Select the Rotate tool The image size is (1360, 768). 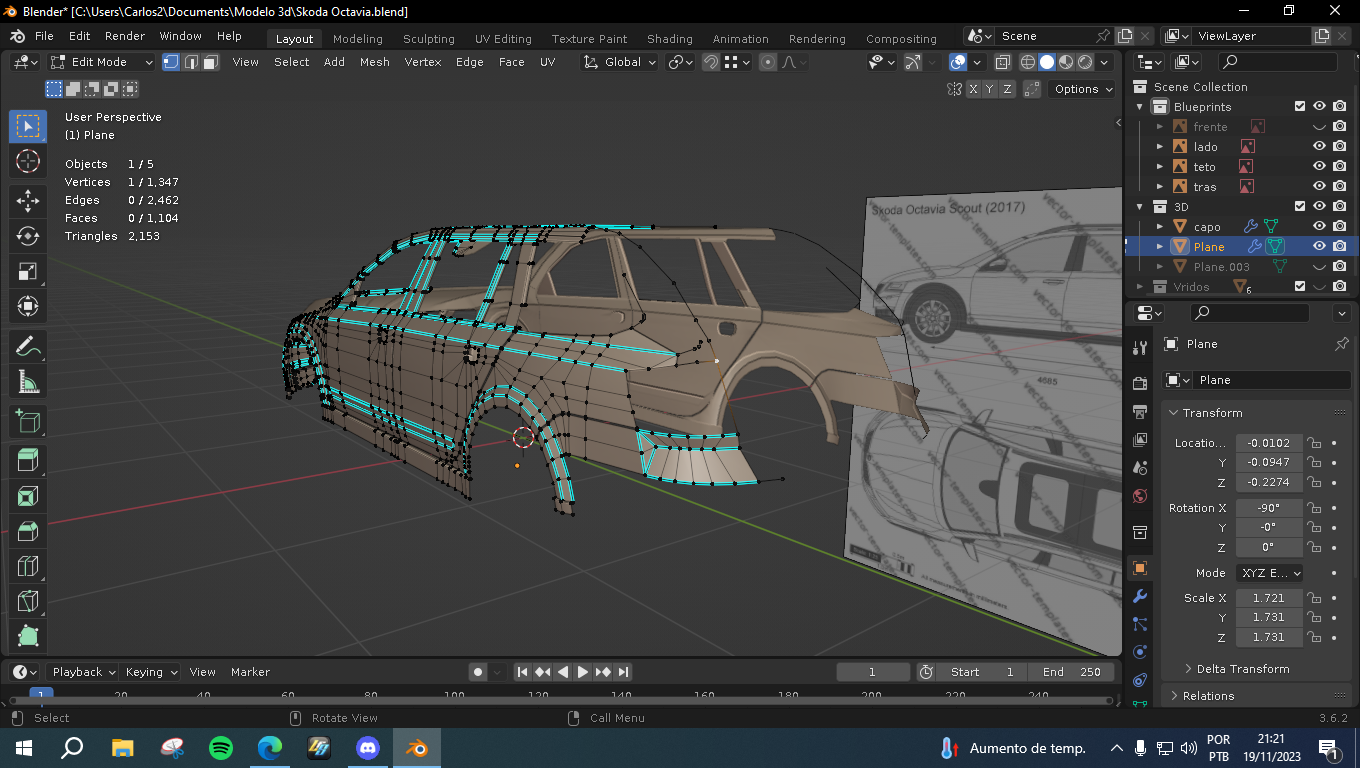(x=28, y=236)
